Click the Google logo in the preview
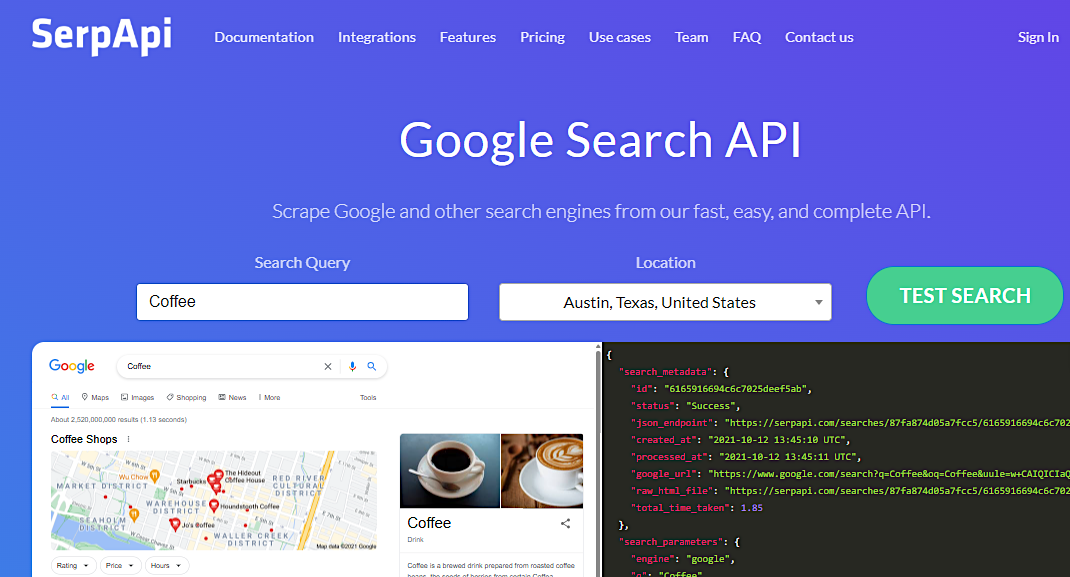This screenshot has width=1070, height=577. pyautogui.click(x=72, y=366)
